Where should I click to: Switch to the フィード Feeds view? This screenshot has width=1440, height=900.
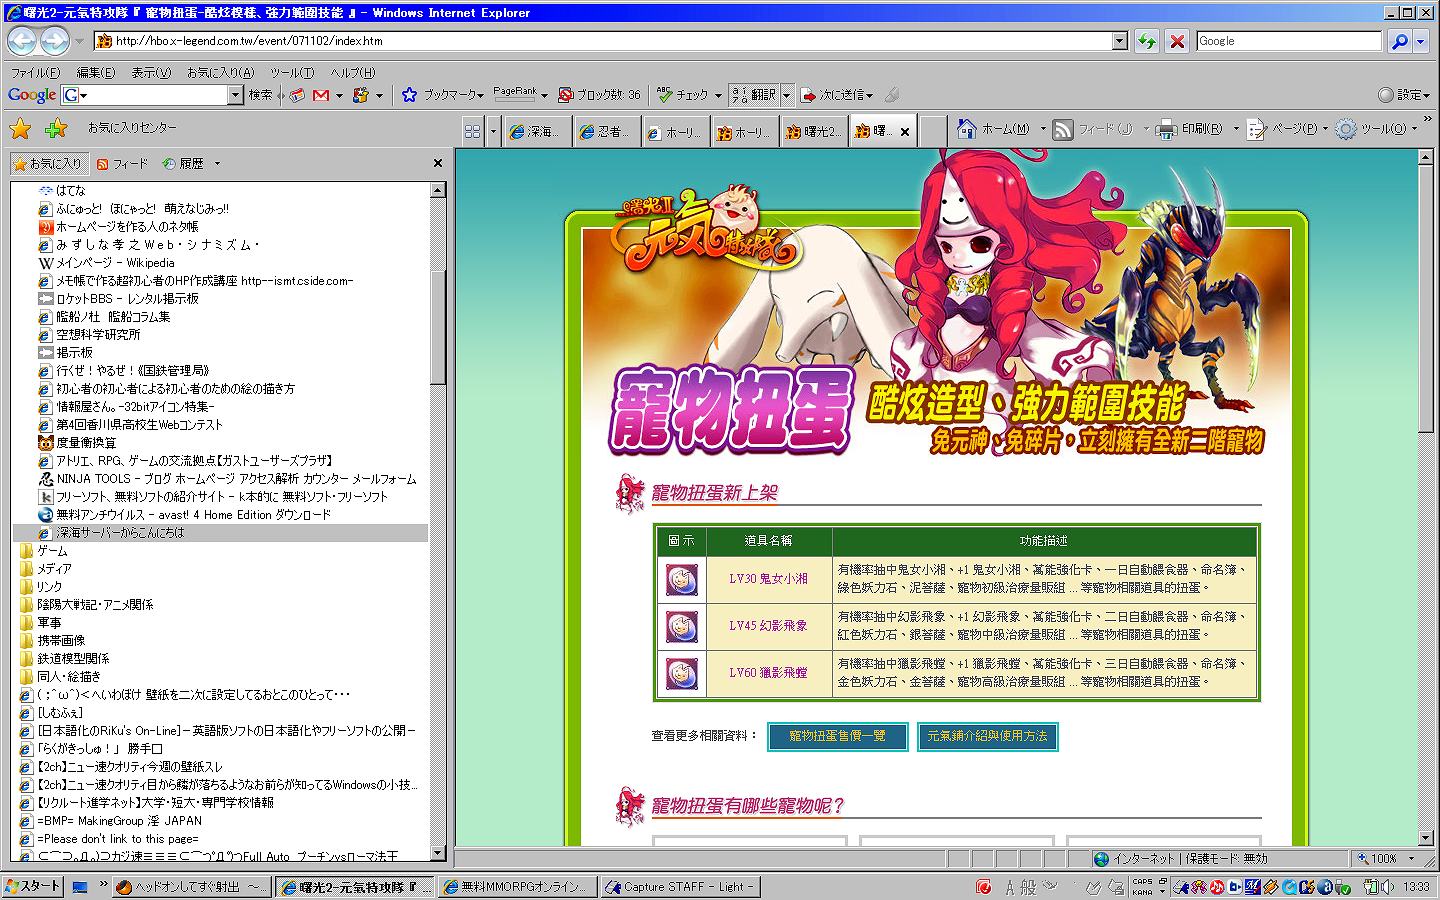(122, 163)
